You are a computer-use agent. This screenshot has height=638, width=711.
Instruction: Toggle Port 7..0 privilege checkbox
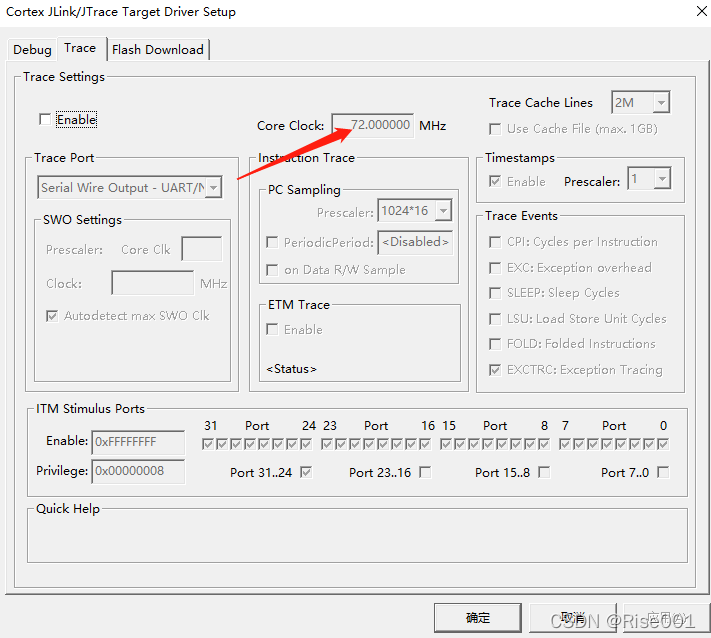(663, 472)
